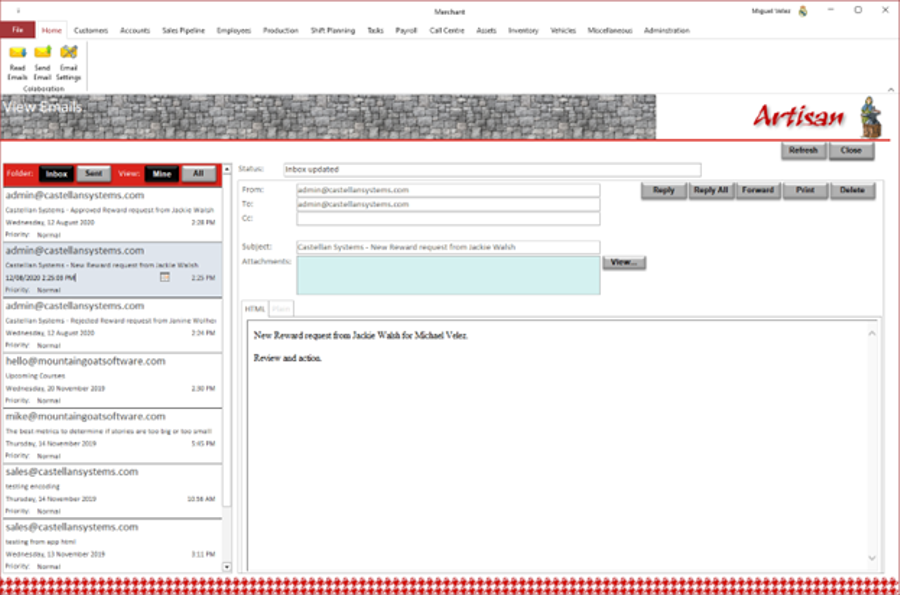Collapse the ribbon using the chevron arrow

(890, 90)
